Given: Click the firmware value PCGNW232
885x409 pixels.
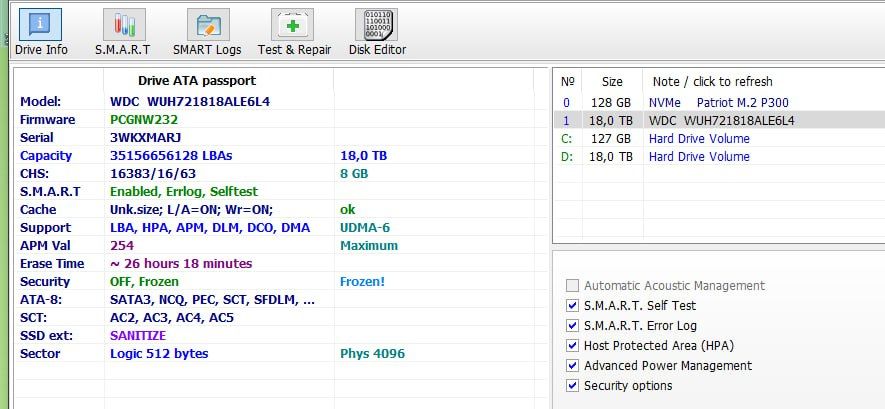Looking at the screenshot, I should 144,120.
